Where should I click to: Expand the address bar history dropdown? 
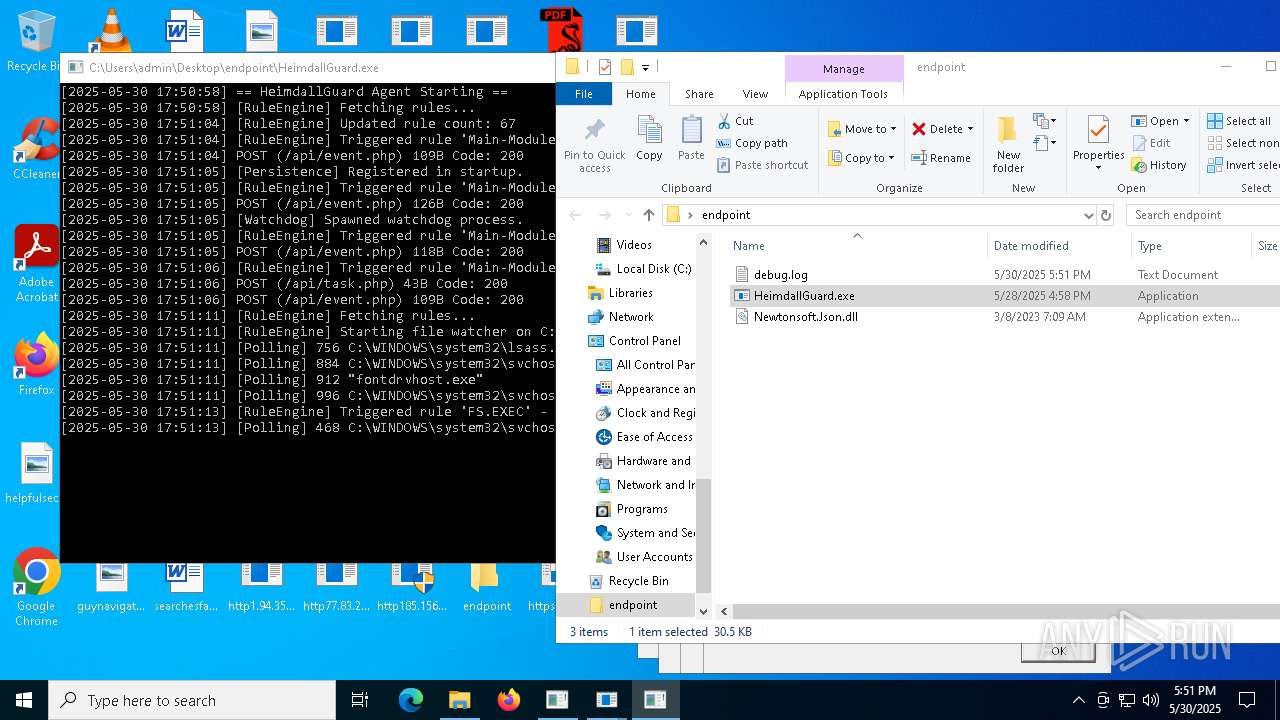click(x=1088, y=215)
